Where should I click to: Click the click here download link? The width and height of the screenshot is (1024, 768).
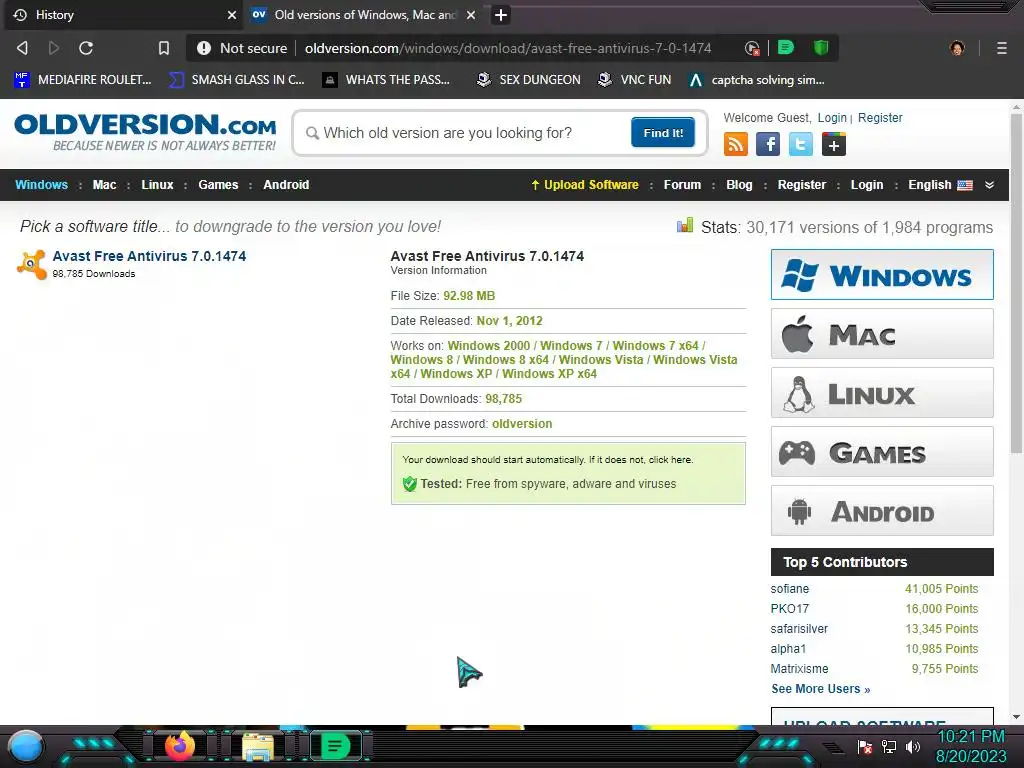(x=670, y=460)
